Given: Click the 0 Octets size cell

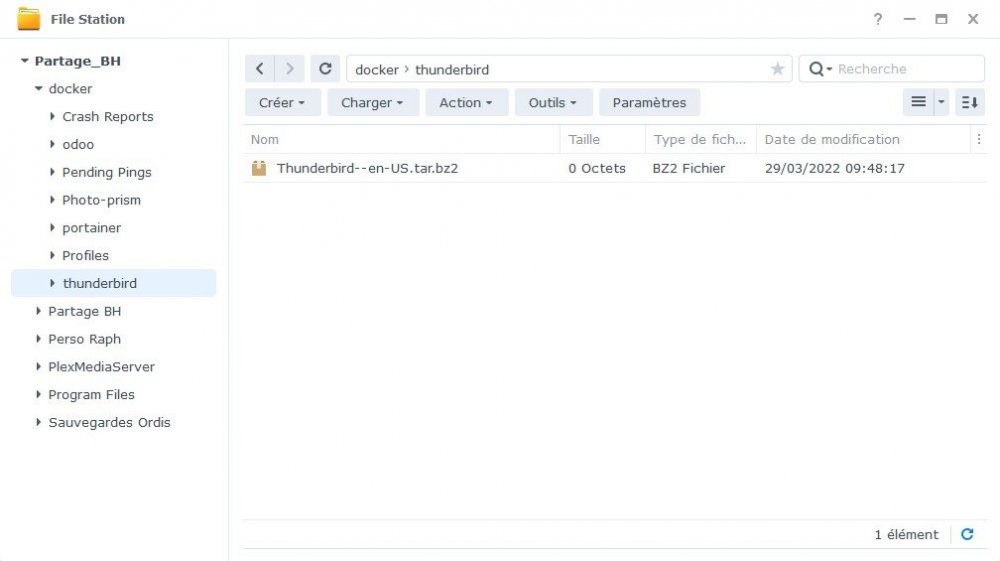Looking at the screenshot, I should click(x=597, y=168).
